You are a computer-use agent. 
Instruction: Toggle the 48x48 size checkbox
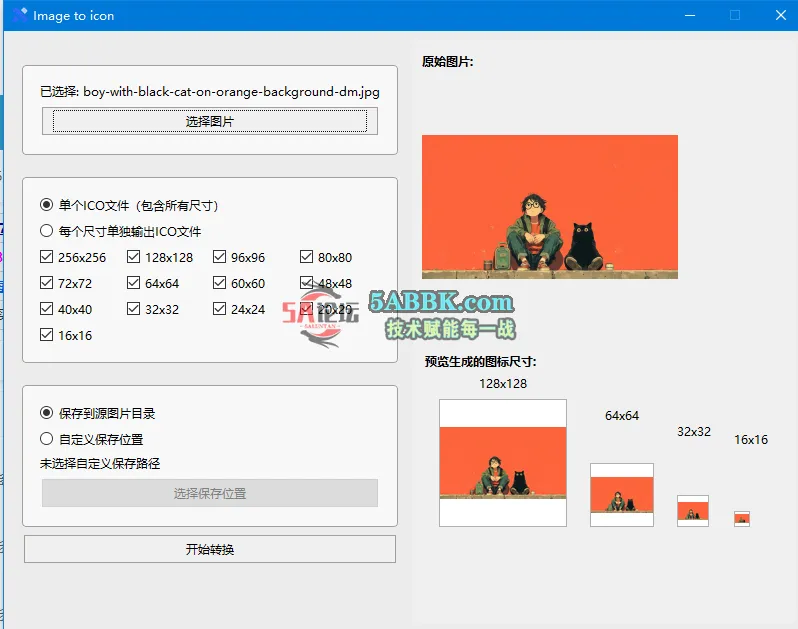tap(306, 282)
